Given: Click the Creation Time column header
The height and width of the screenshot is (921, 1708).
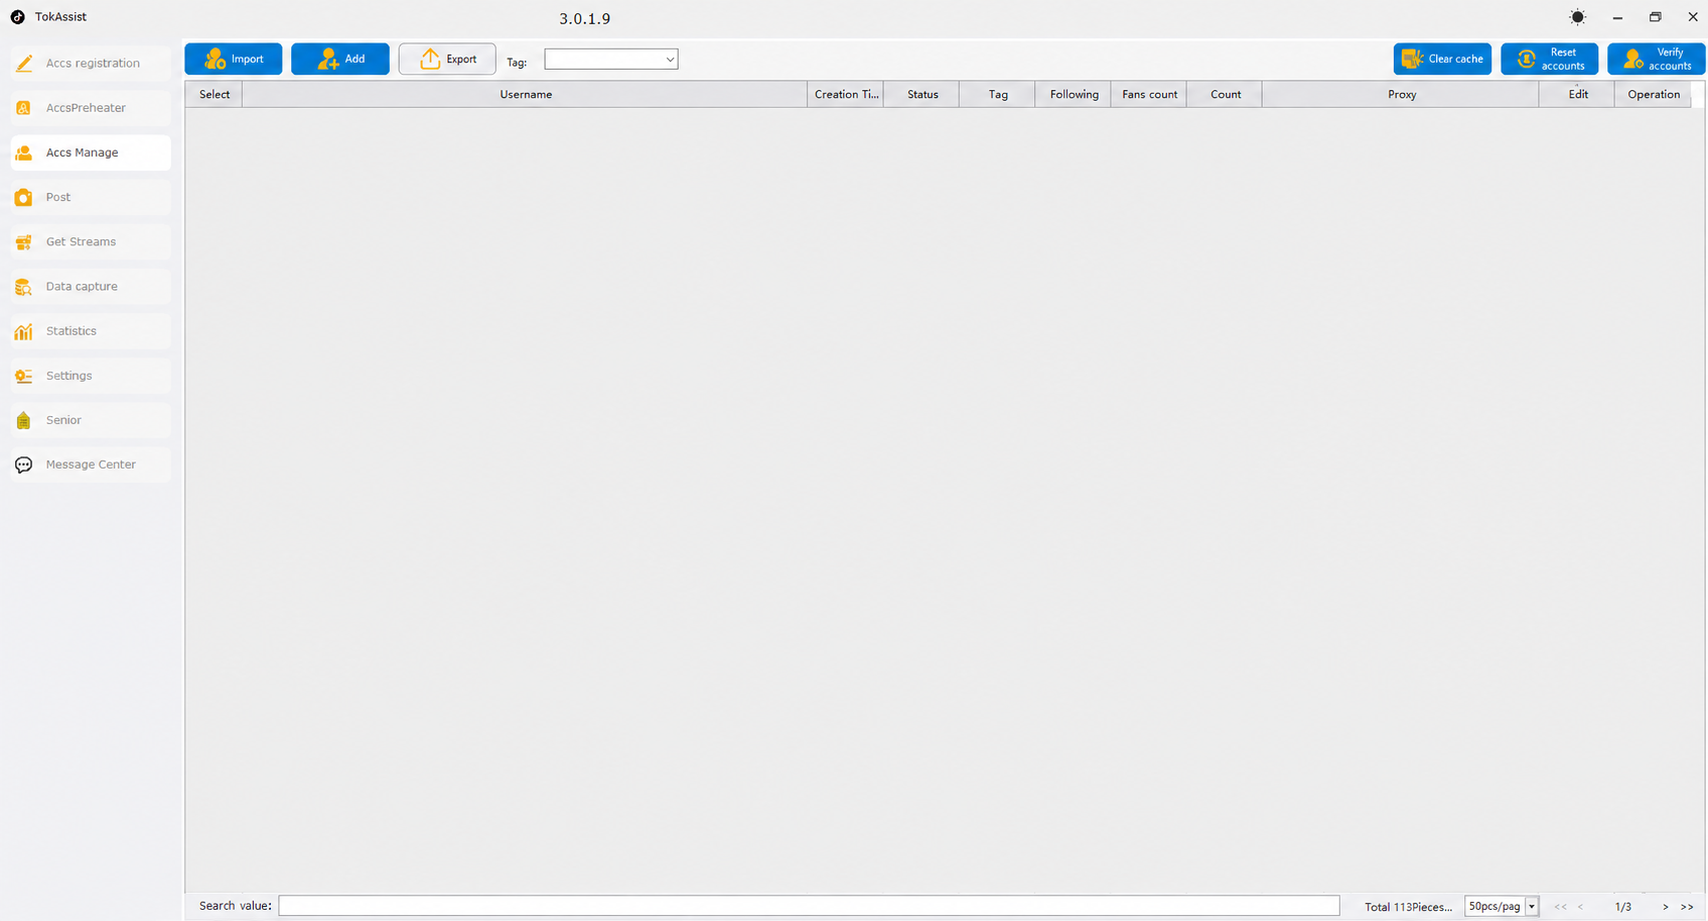Looking at the screenshot, I should coord(845,94).
